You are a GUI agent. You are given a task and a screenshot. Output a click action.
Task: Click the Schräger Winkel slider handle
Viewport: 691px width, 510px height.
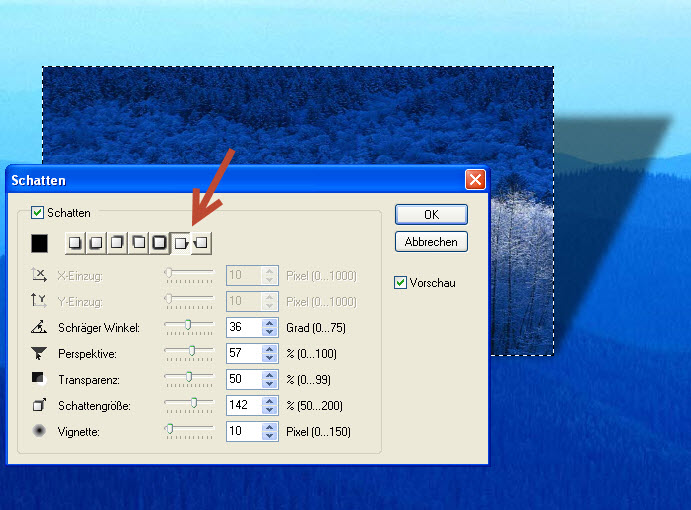pos(188,325)
